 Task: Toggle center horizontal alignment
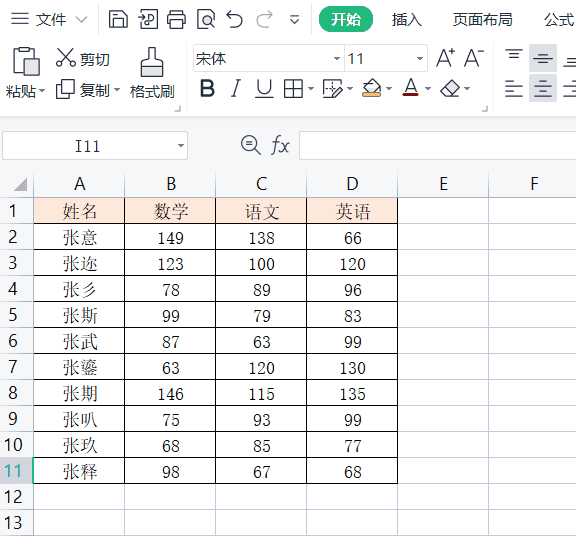(543, 88)
